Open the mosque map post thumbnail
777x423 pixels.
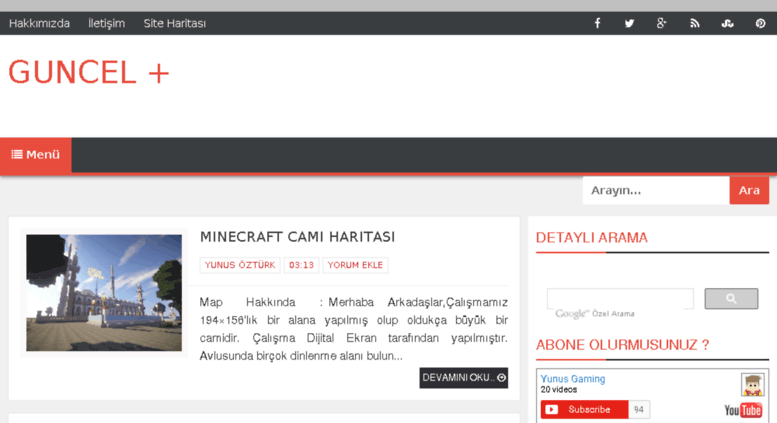pyautogui.click(x=104, y=293)
